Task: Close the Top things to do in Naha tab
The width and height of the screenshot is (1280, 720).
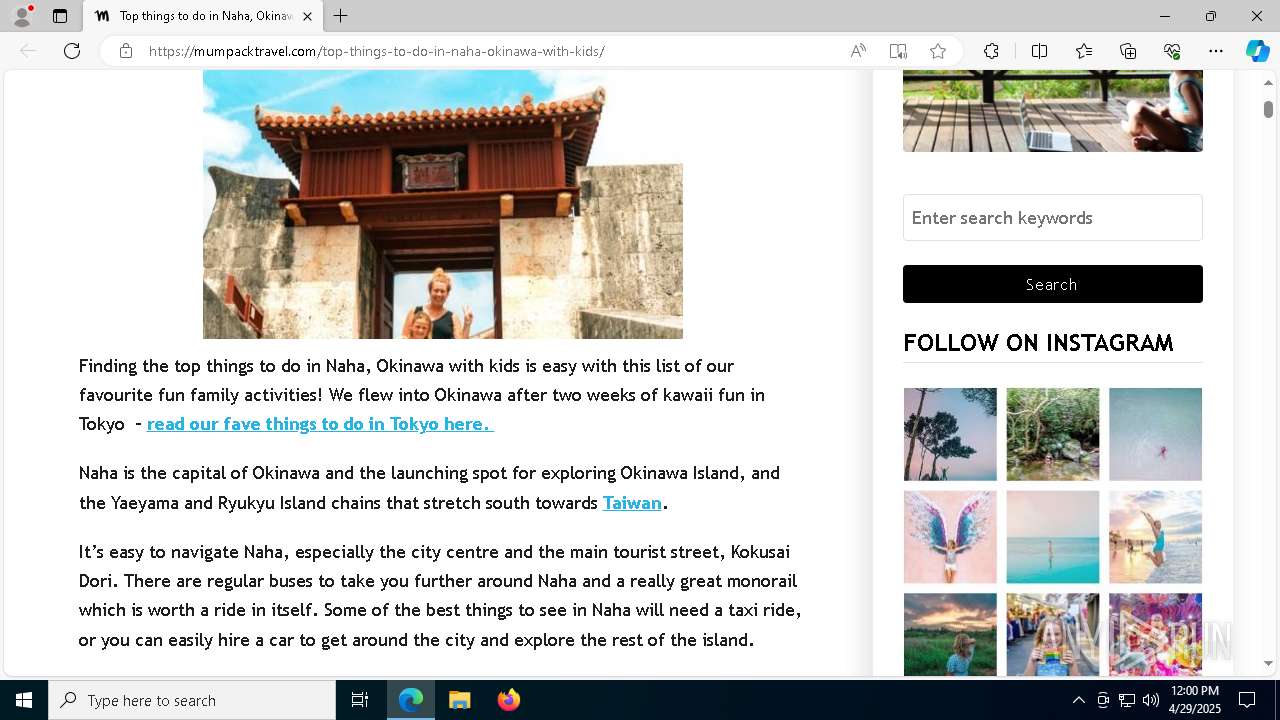Action: (307, 16)
